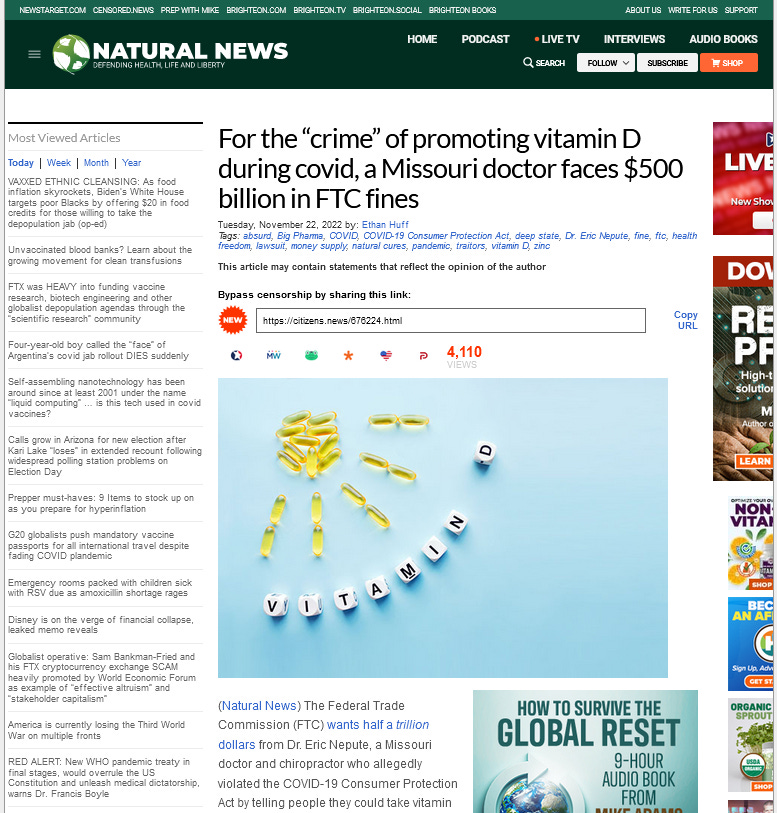Viewport: 777px width, 813px height.
Task: Open 'G20 globalists push' article
Action: [x=98, y=545]
